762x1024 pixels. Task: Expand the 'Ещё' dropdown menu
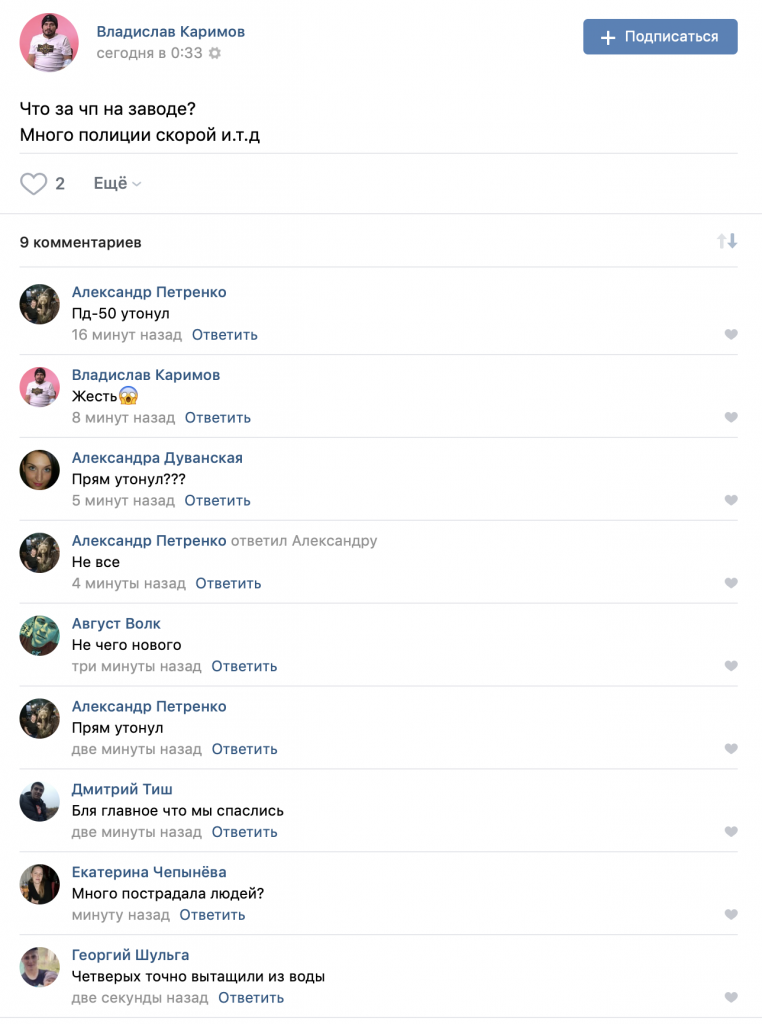click(118, 184)
